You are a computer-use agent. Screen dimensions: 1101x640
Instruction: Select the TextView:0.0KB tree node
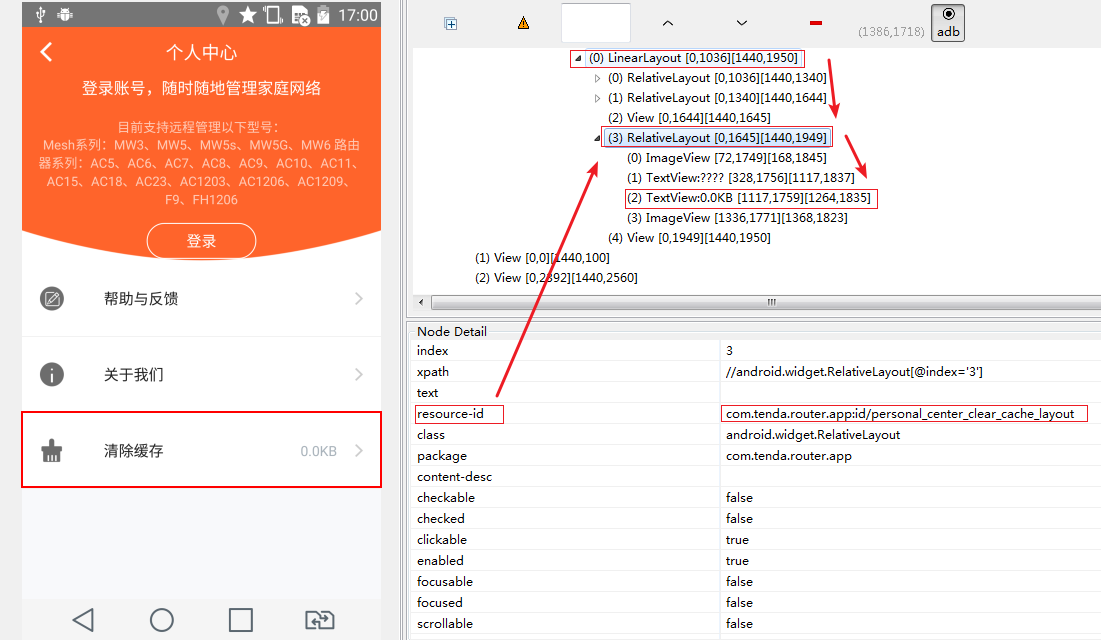click(x=751, y=198)
